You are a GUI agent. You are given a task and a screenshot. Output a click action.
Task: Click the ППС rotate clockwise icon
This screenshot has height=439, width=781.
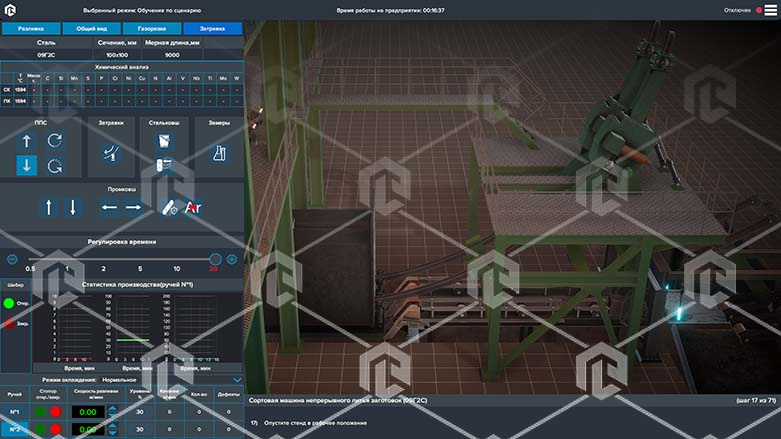pyautogui.click(x=55, y=141)
